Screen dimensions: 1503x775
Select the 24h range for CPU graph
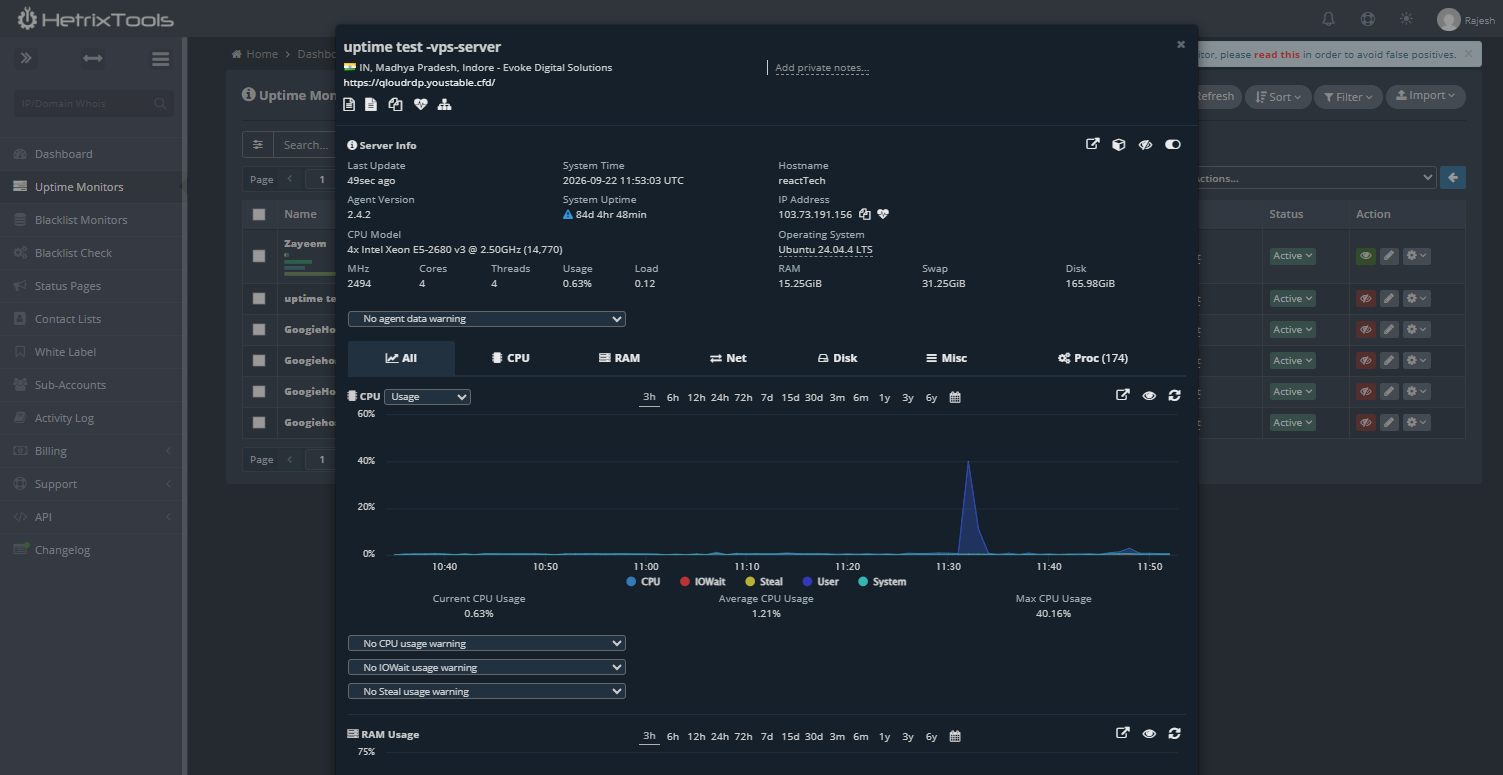720,398
